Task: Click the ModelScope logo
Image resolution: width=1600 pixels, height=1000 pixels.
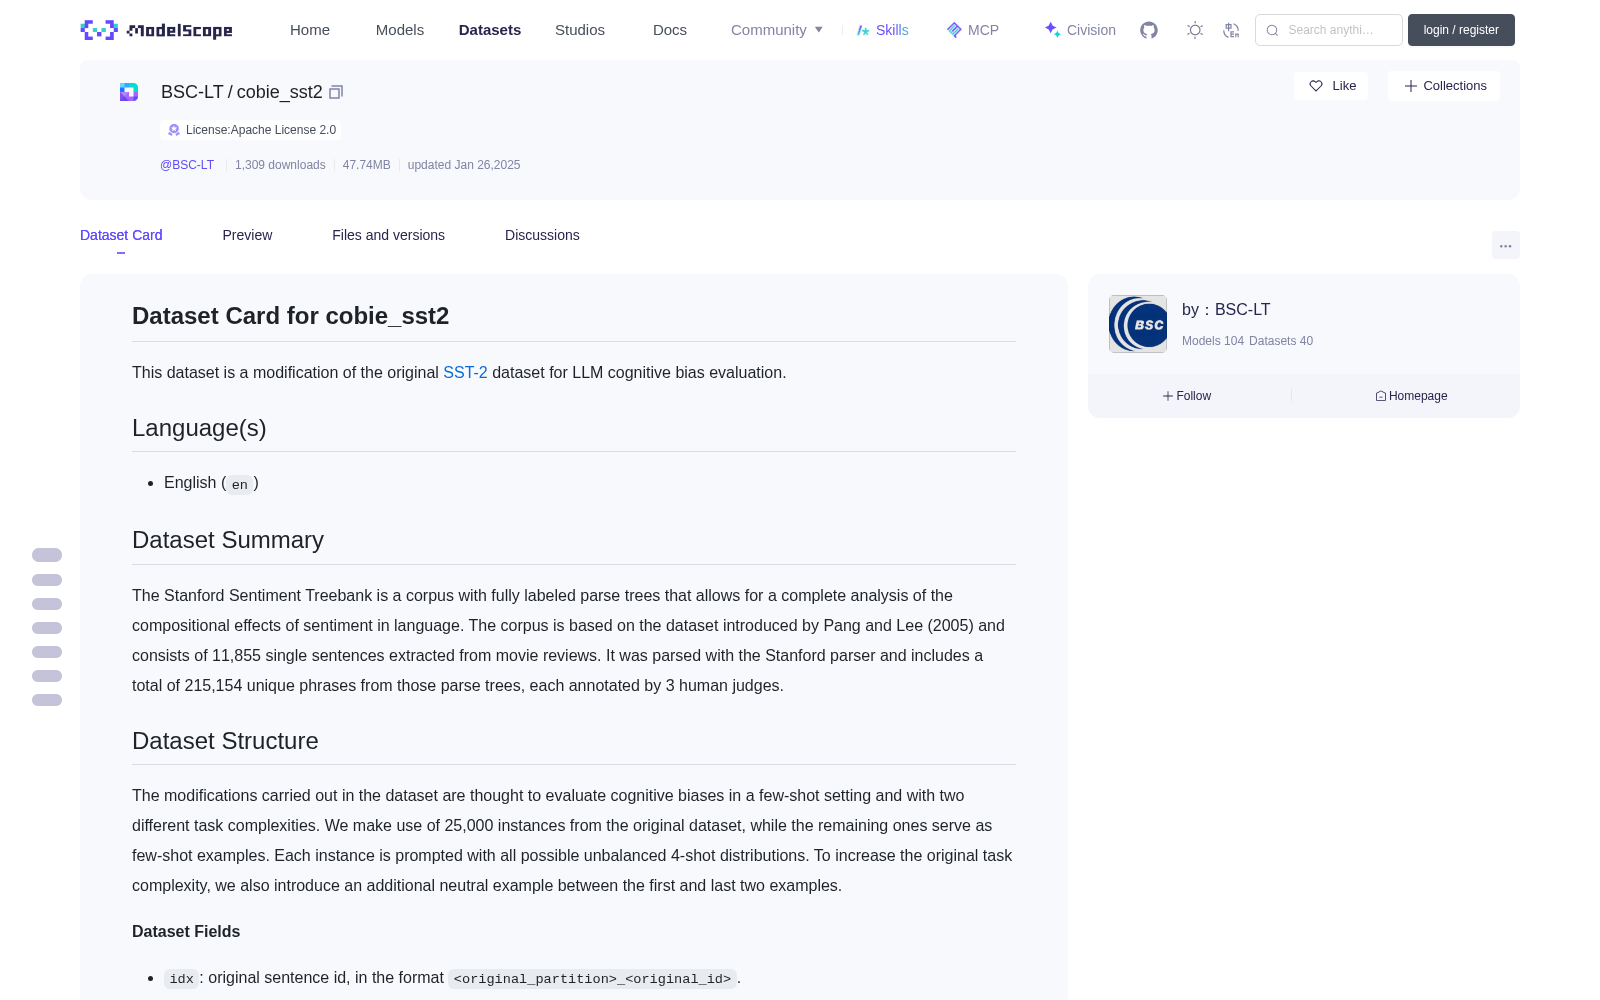Action: pyautogui.click(x=156, y=30)
